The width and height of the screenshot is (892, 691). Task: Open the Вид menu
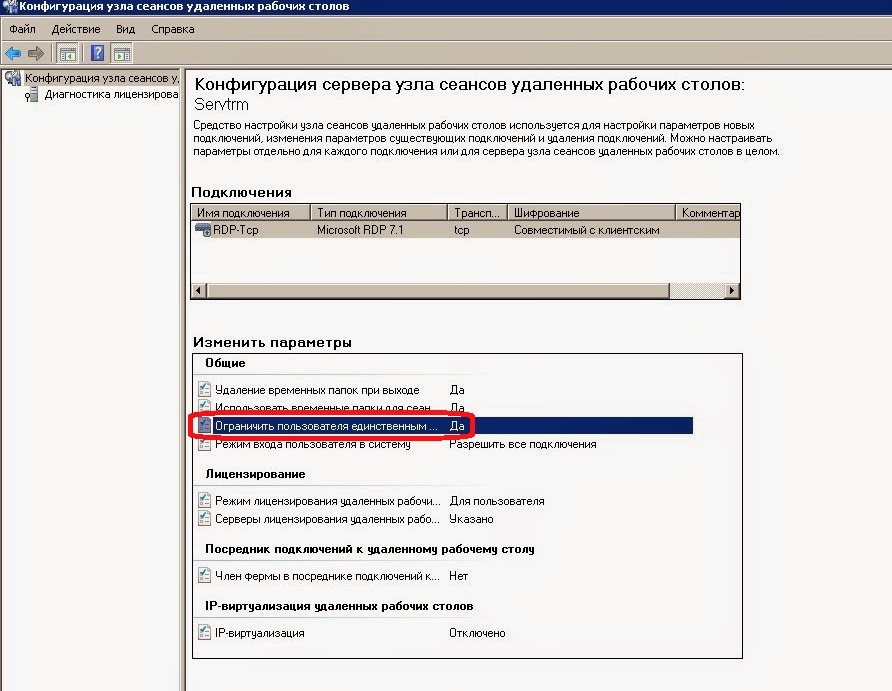125,29
